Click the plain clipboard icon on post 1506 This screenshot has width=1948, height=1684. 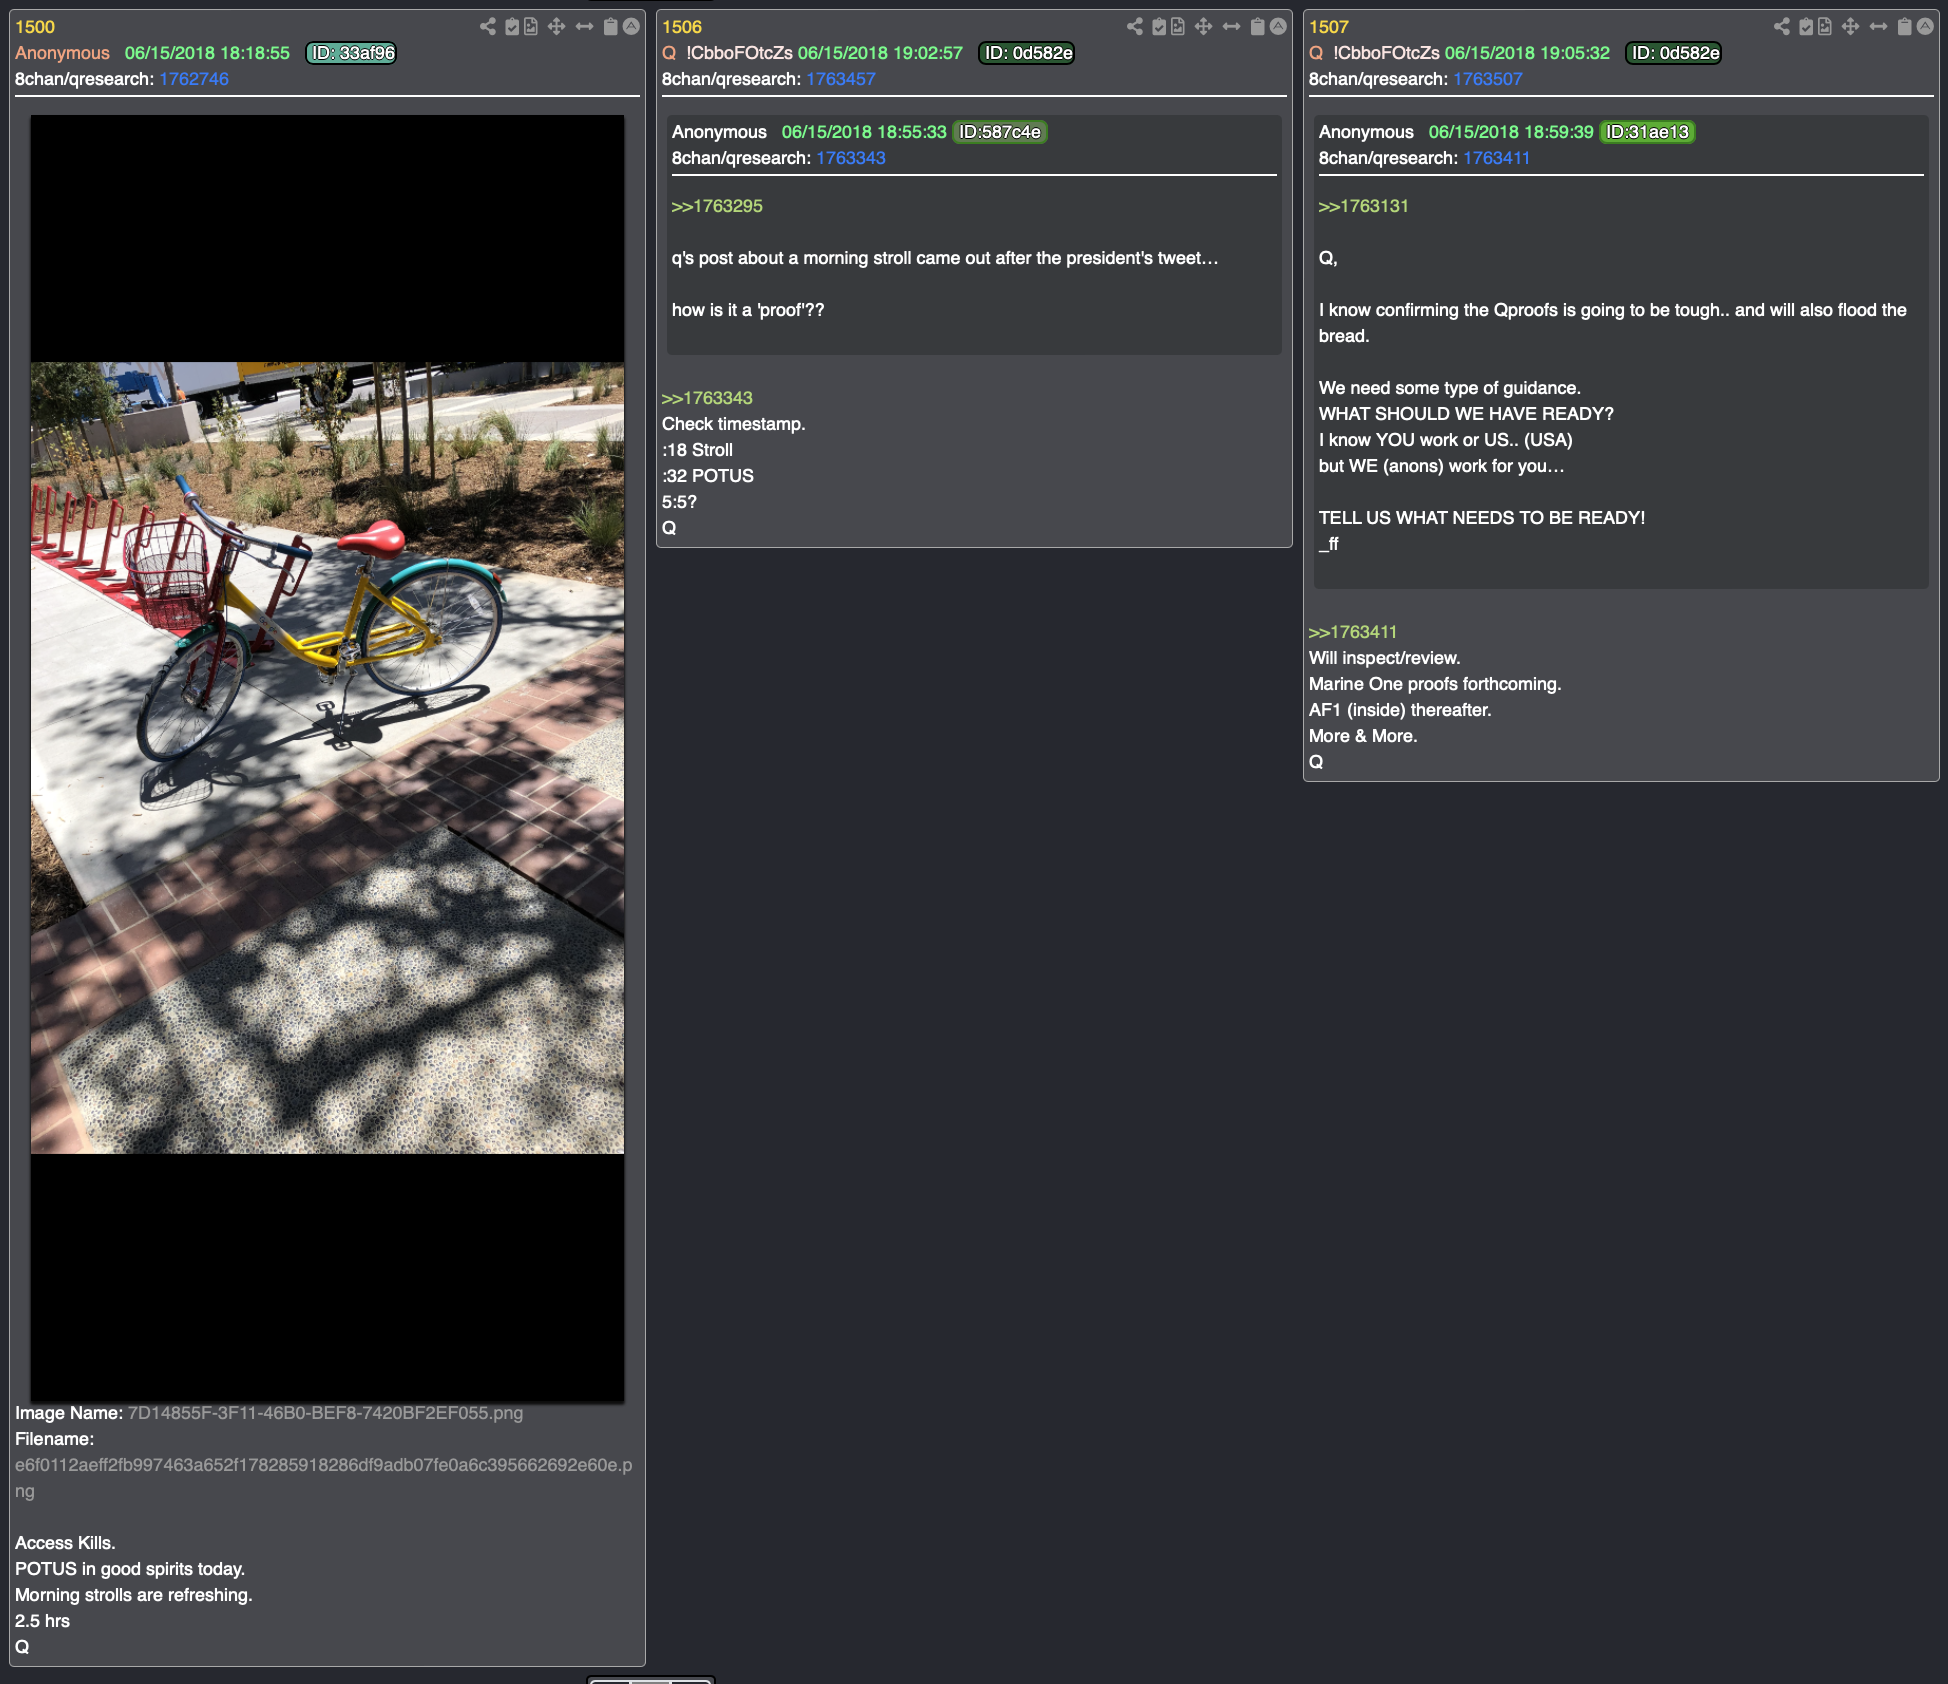point(1258,27)
